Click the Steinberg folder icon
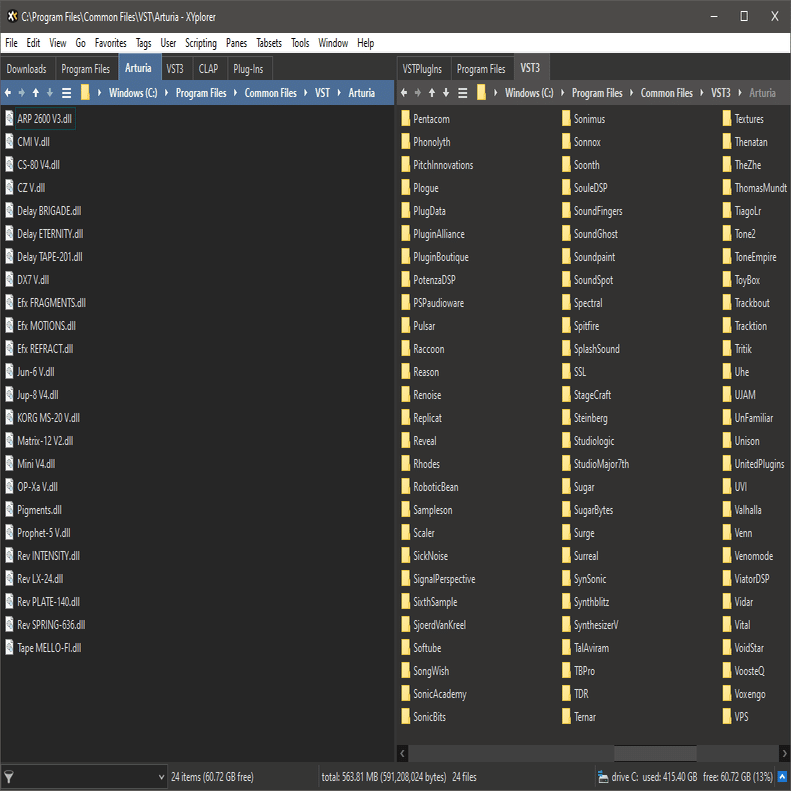 (567, 418)
